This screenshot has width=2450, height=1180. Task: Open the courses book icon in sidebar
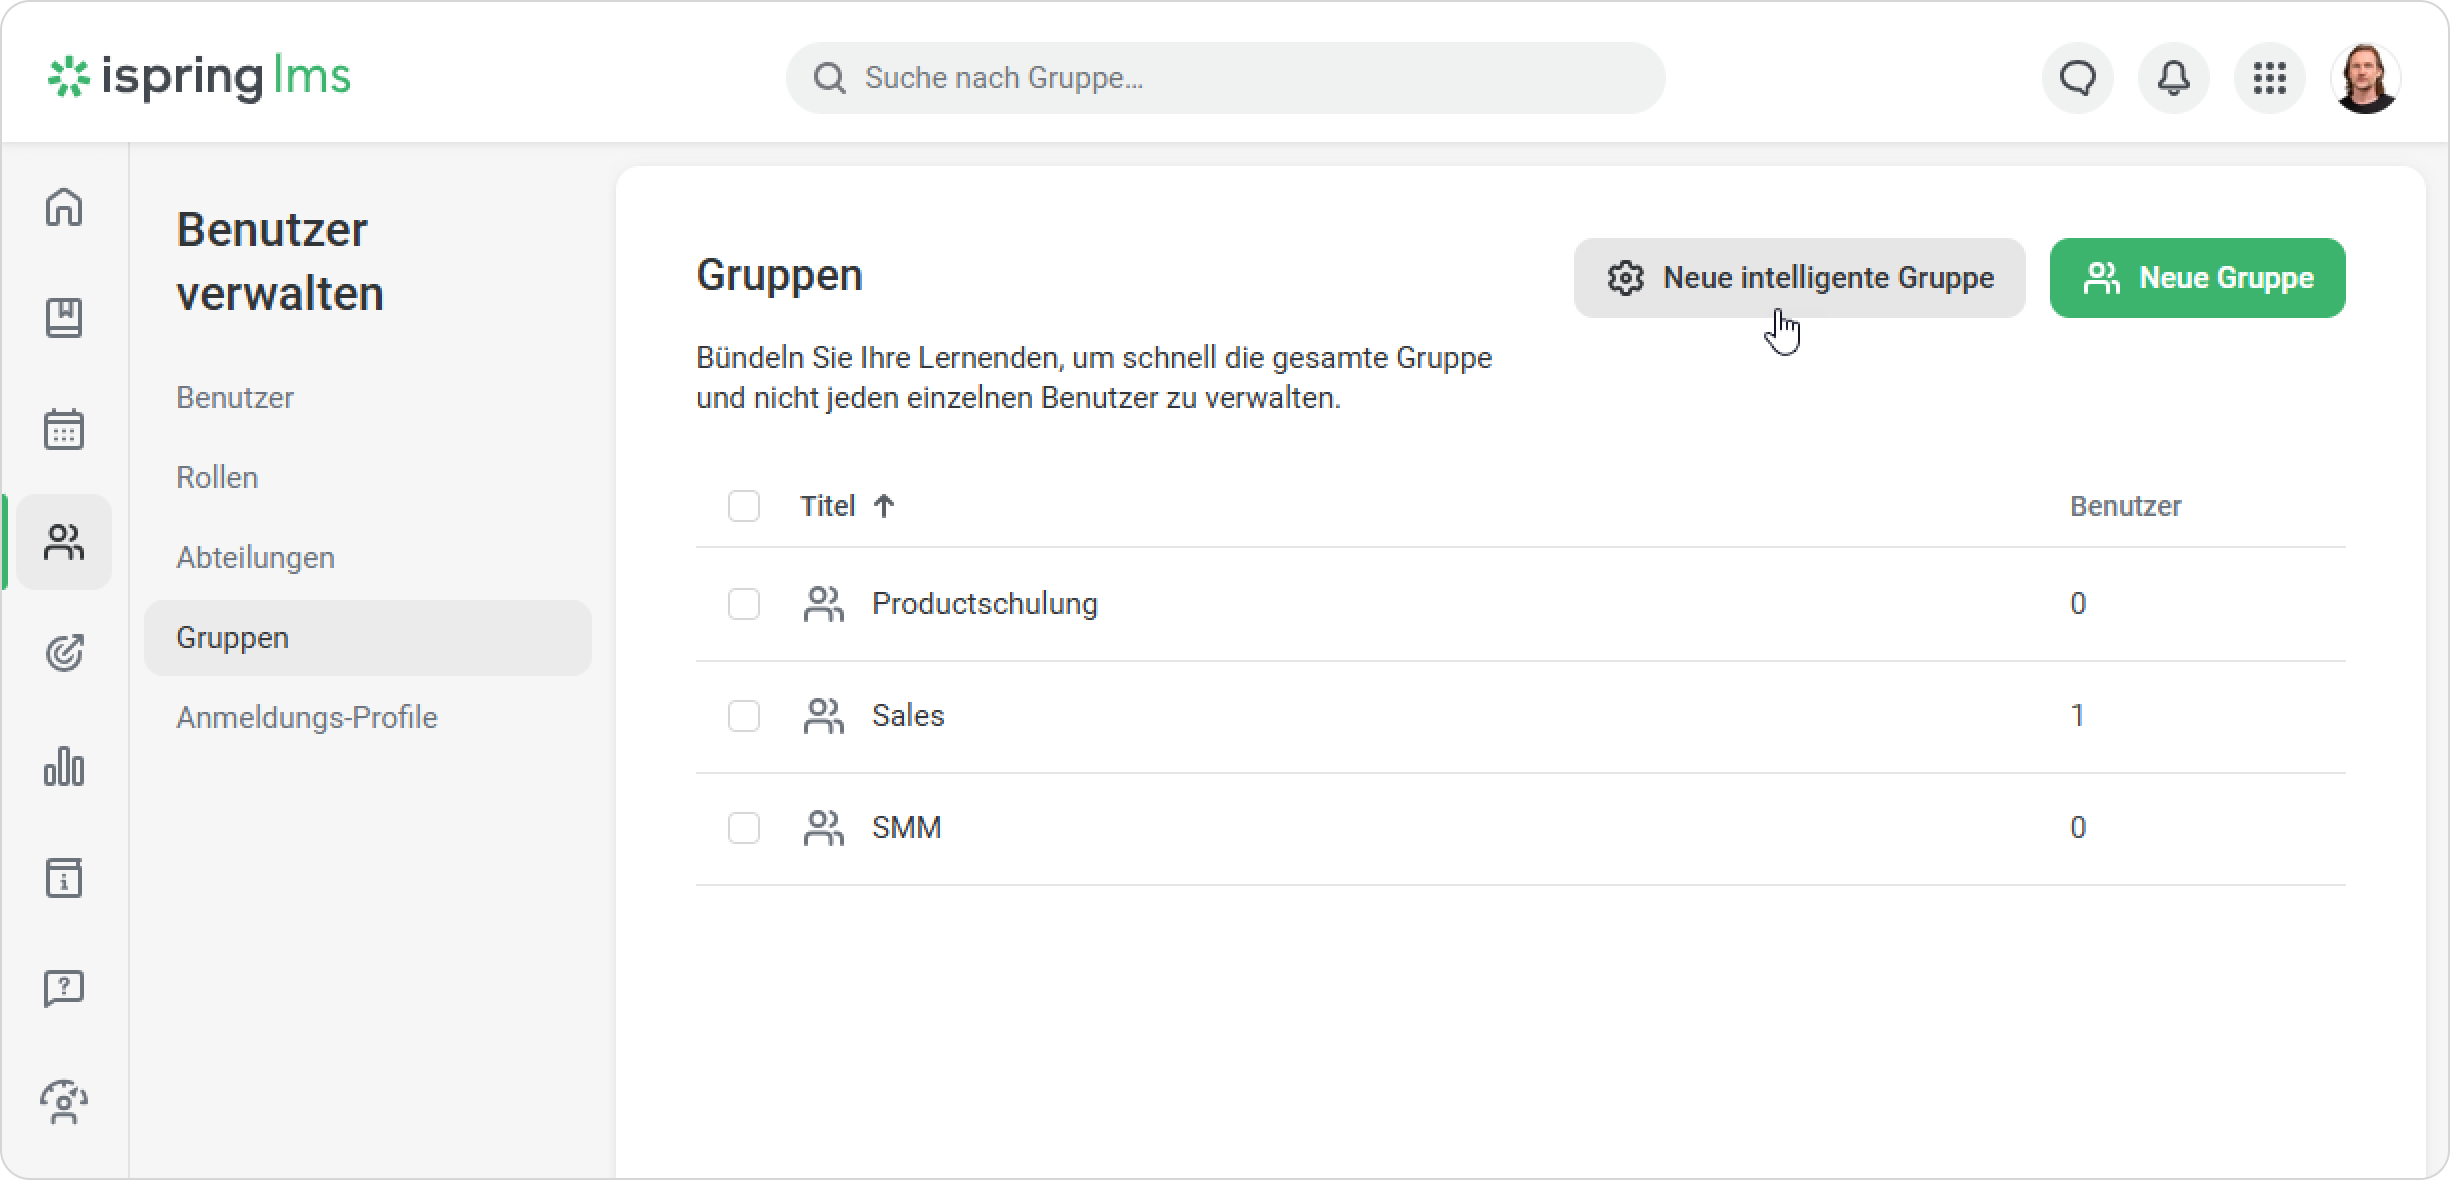point(64,318)
